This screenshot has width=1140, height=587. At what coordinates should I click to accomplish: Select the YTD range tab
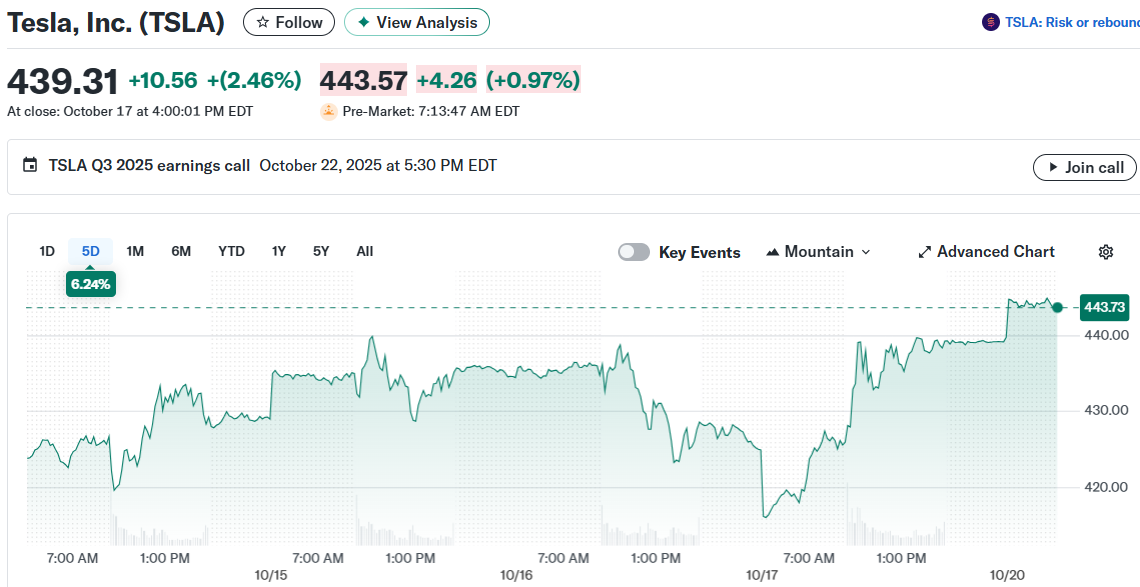pos(231,251)
